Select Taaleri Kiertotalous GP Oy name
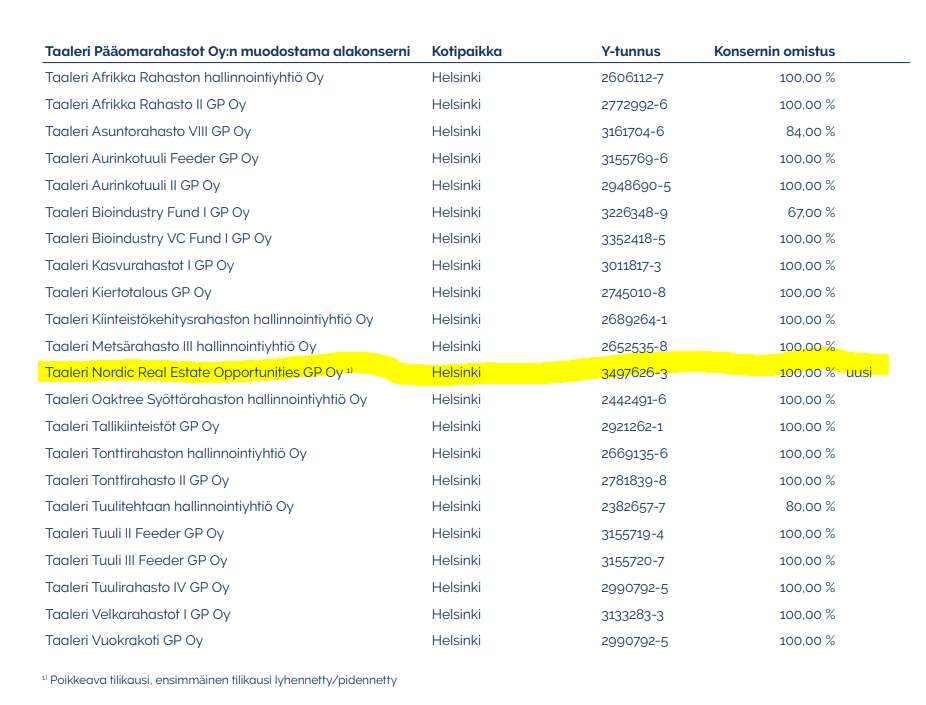This screenshot has height=705, width=926. point(128,292)
